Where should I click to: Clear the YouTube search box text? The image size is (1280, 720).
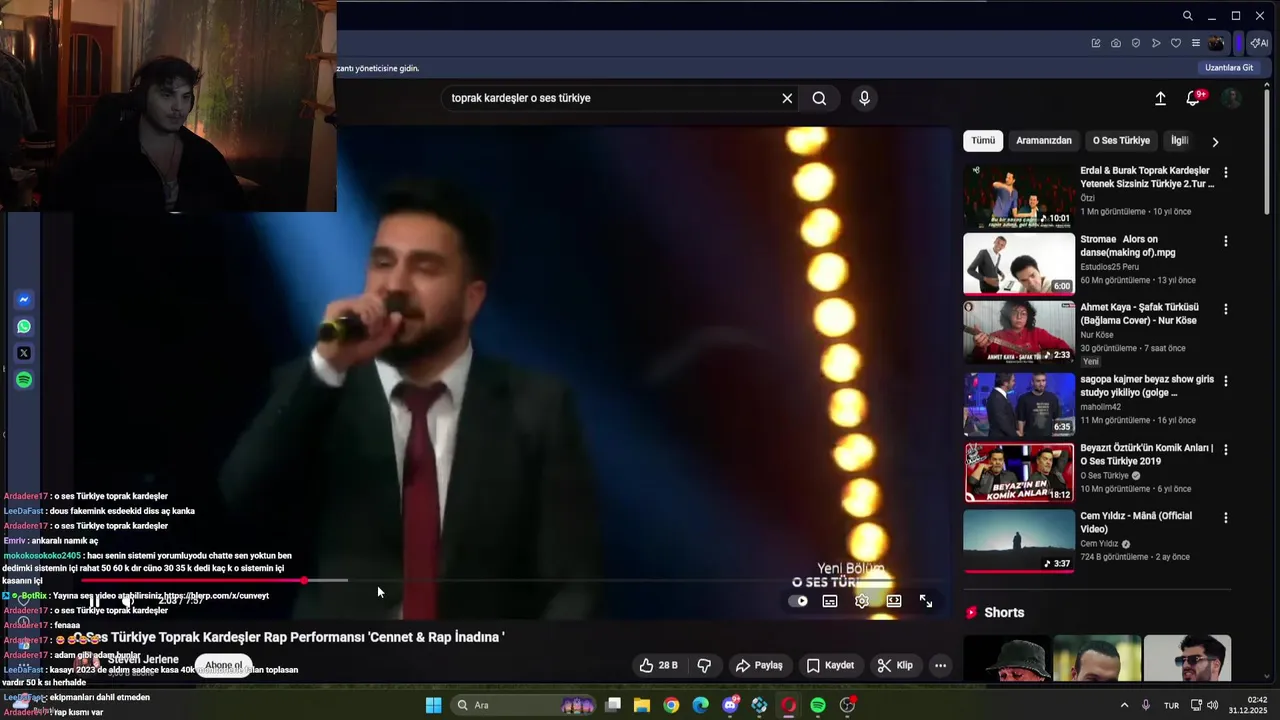coord(787,98)
